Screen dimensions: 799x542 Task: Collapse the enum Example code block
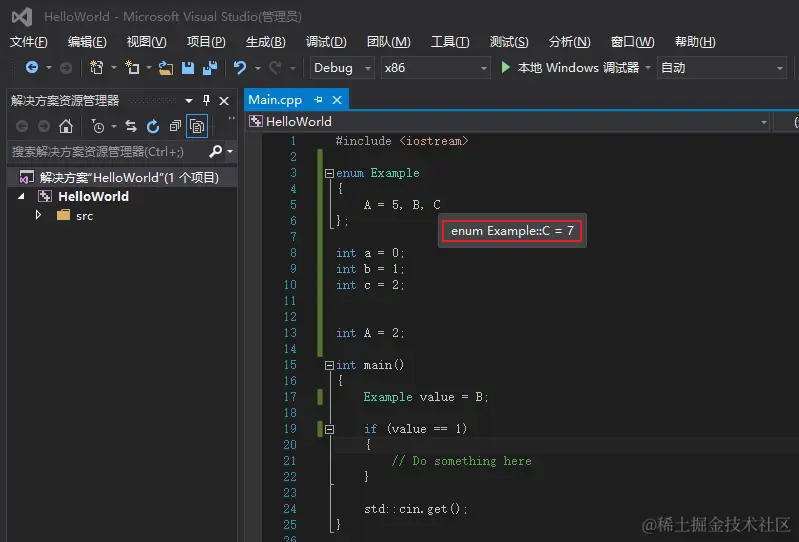[x=329, y=173]
